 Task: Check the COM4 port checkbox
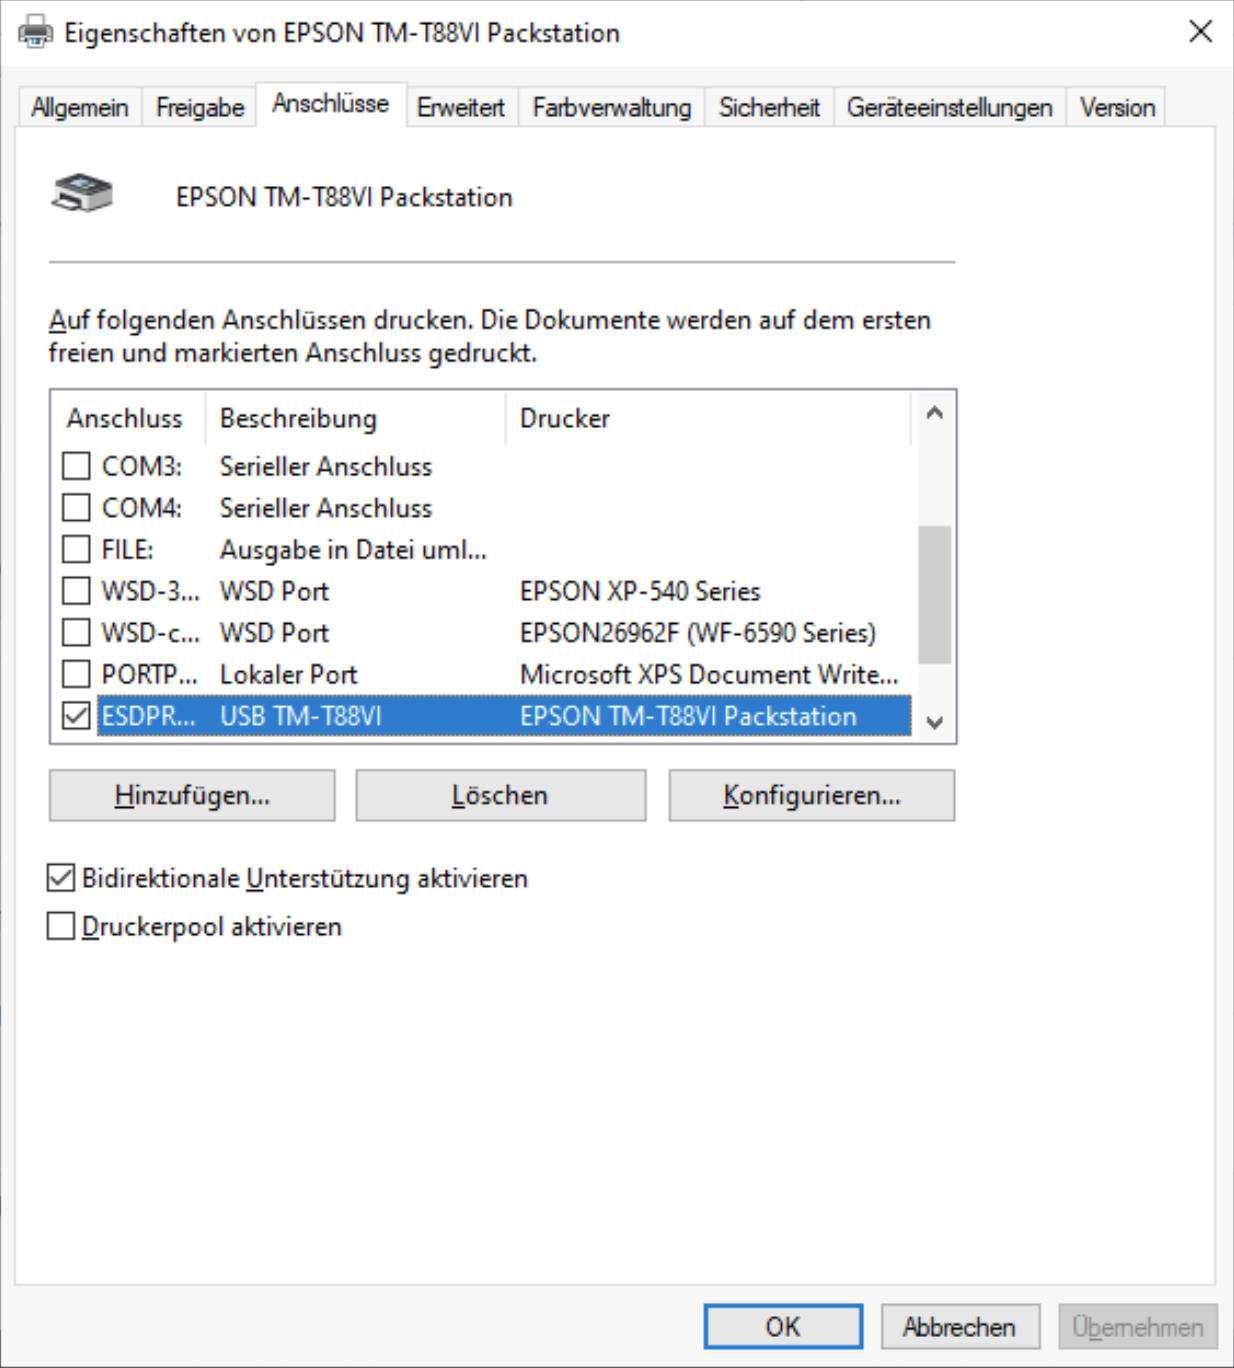click(76, 508)
